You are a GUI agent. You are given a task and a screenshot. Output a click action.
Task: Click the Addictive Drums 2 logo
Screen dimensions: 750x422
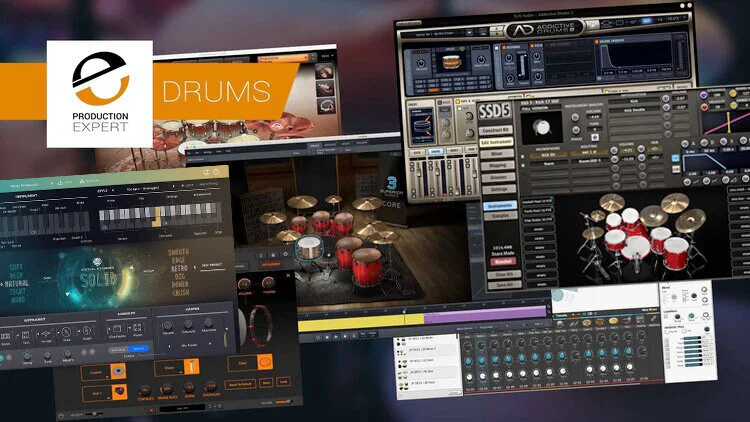545,29
